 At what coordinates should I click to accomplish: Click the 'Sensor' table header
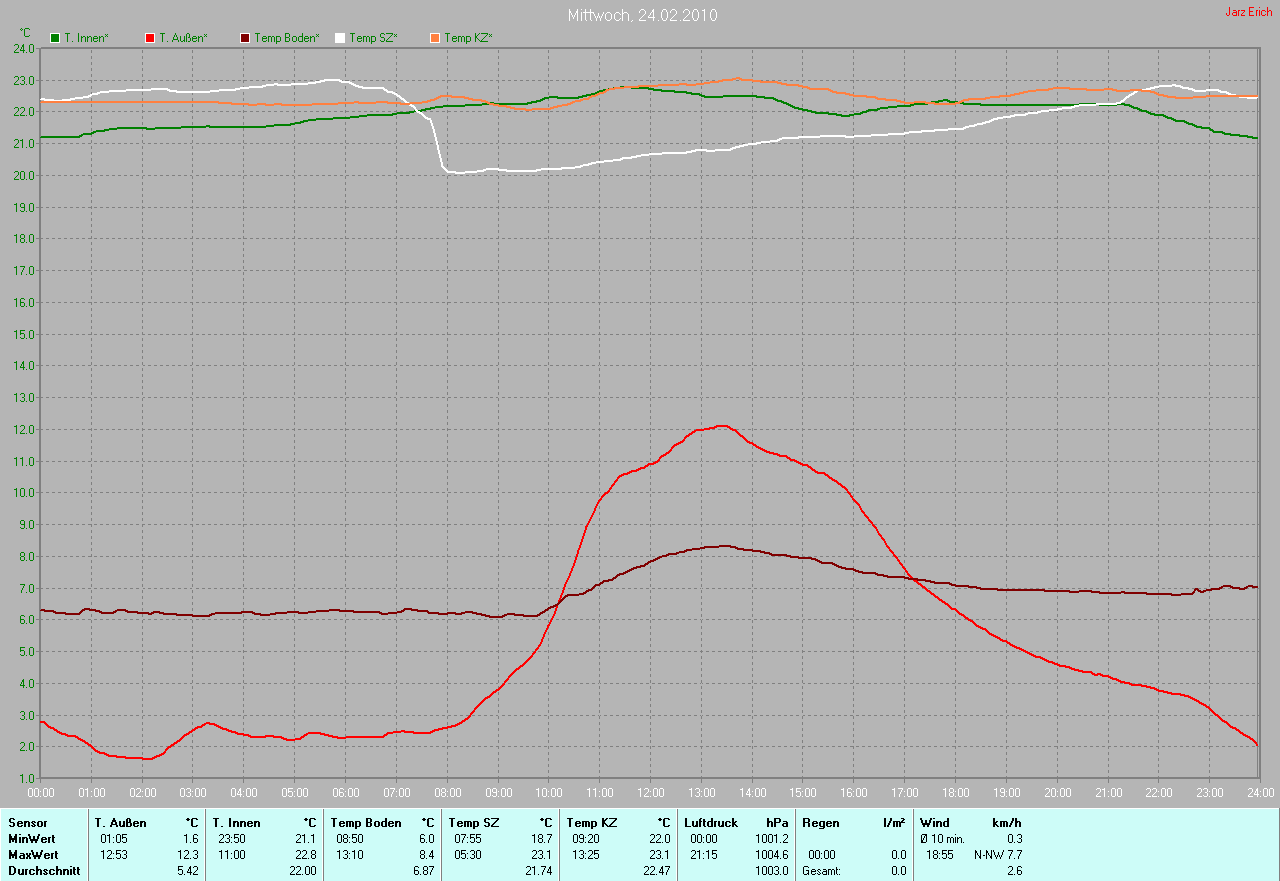(x=26, y=823)
